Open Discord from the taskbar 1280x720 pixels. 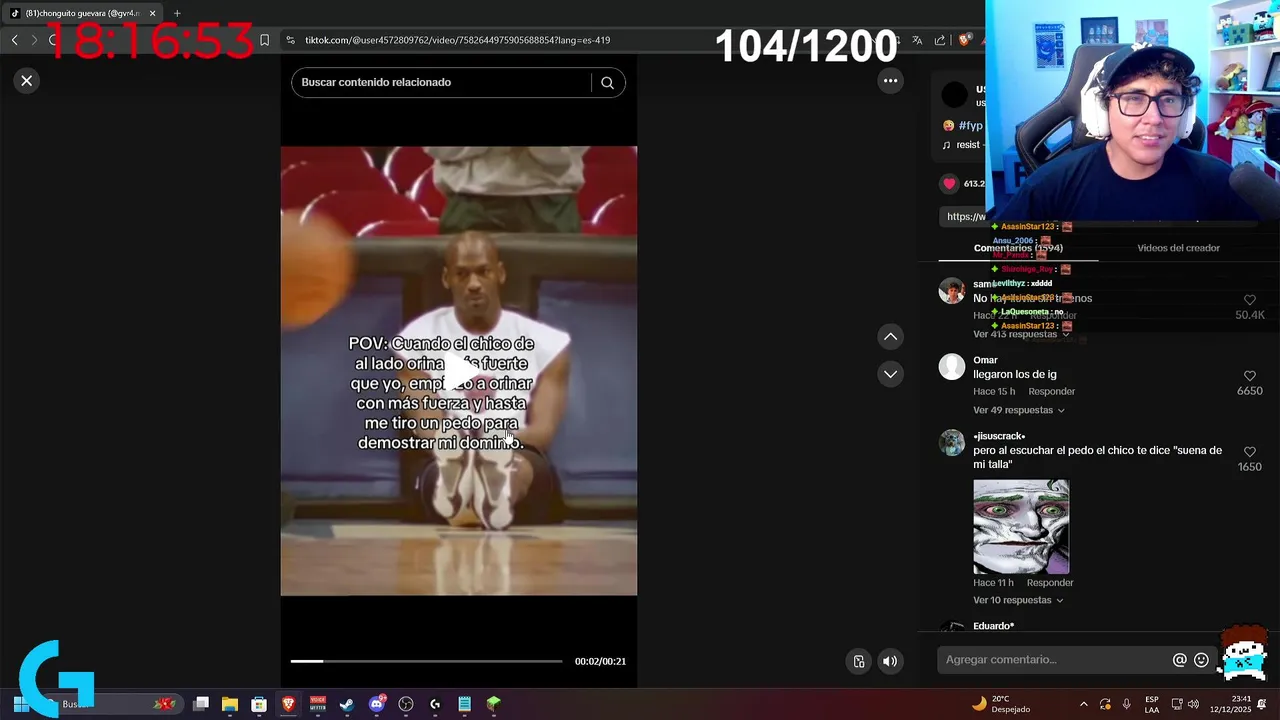point(377,704)
